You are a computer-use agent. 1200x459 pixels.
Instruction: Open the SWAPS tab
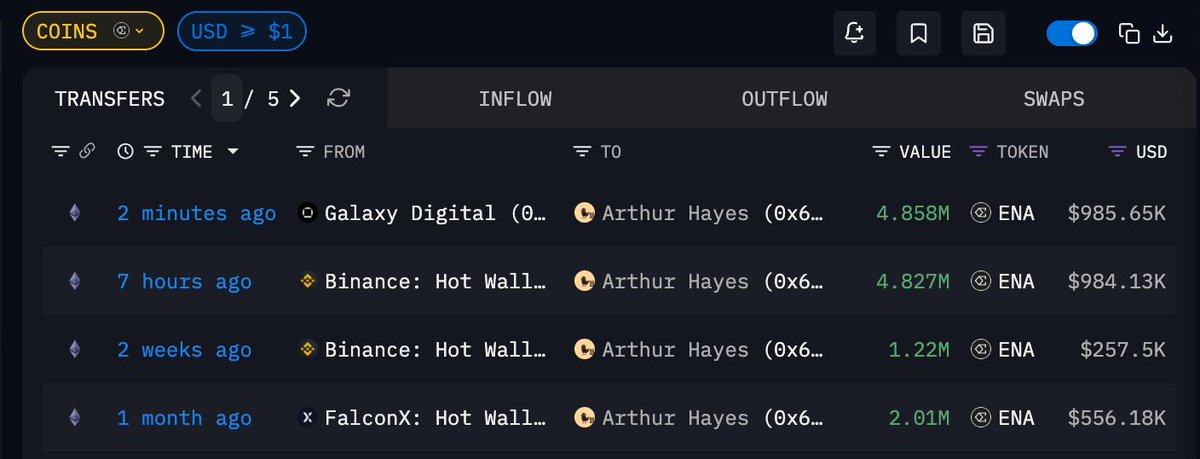pyautogui.click(x=1053, y=99)
